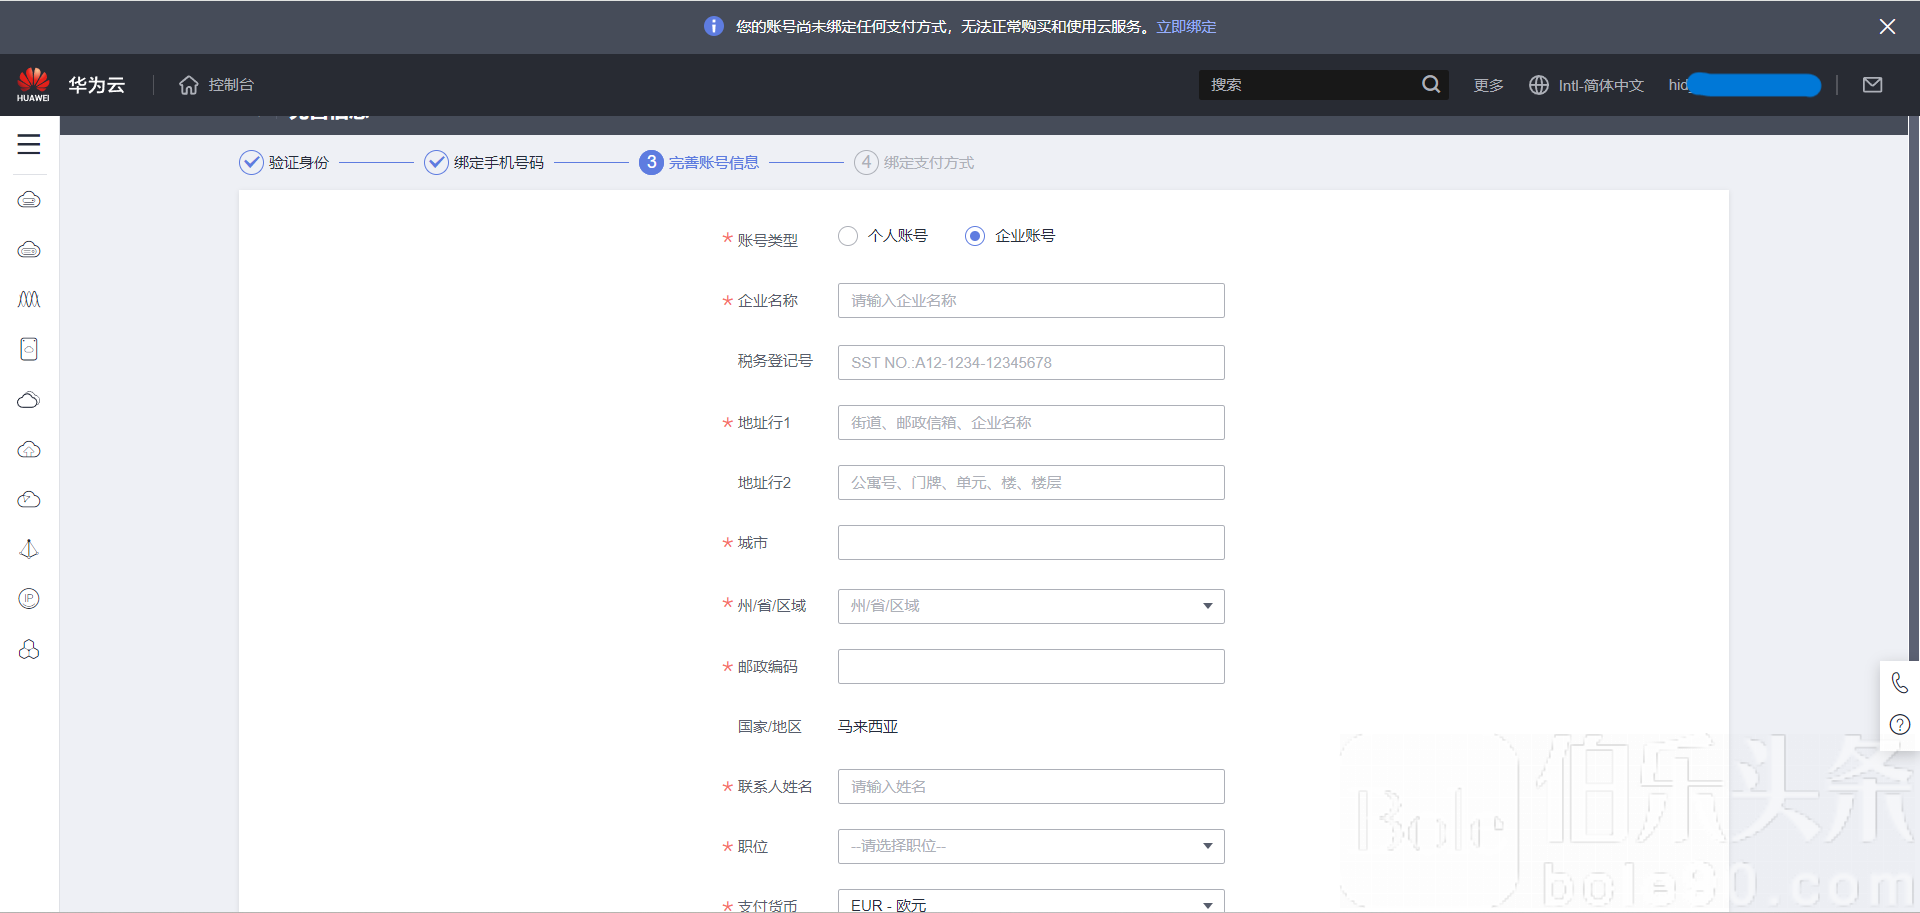Go to 控制台 console home
This screenshot has width=1920, height=913.
click(x=217, y=85)
